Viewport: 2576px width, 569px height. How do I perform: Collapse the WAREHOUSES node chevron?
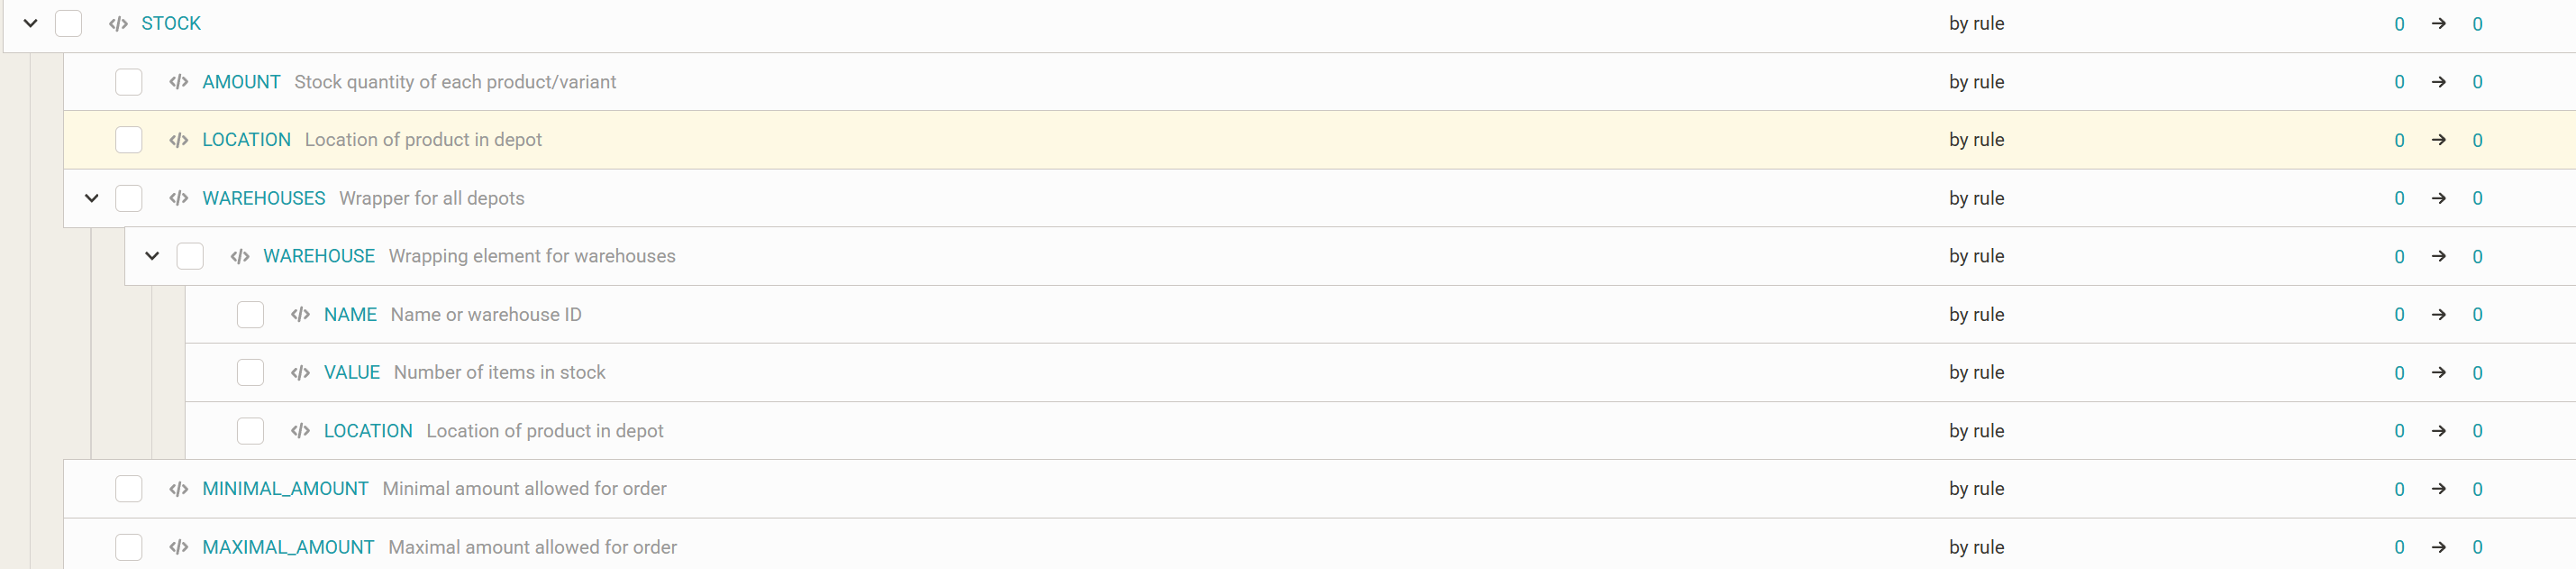[x=92, y=198]
